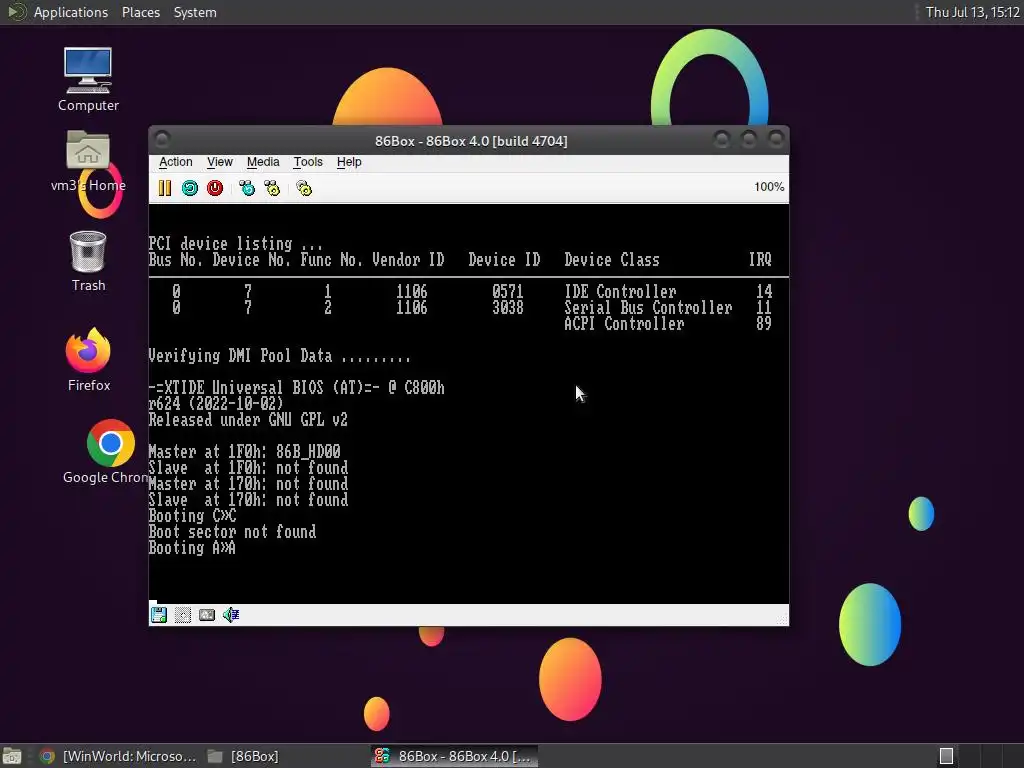1024x768 pixels.
Task: Open the Applications menu in top panel
Action: (x=71, y=12)
